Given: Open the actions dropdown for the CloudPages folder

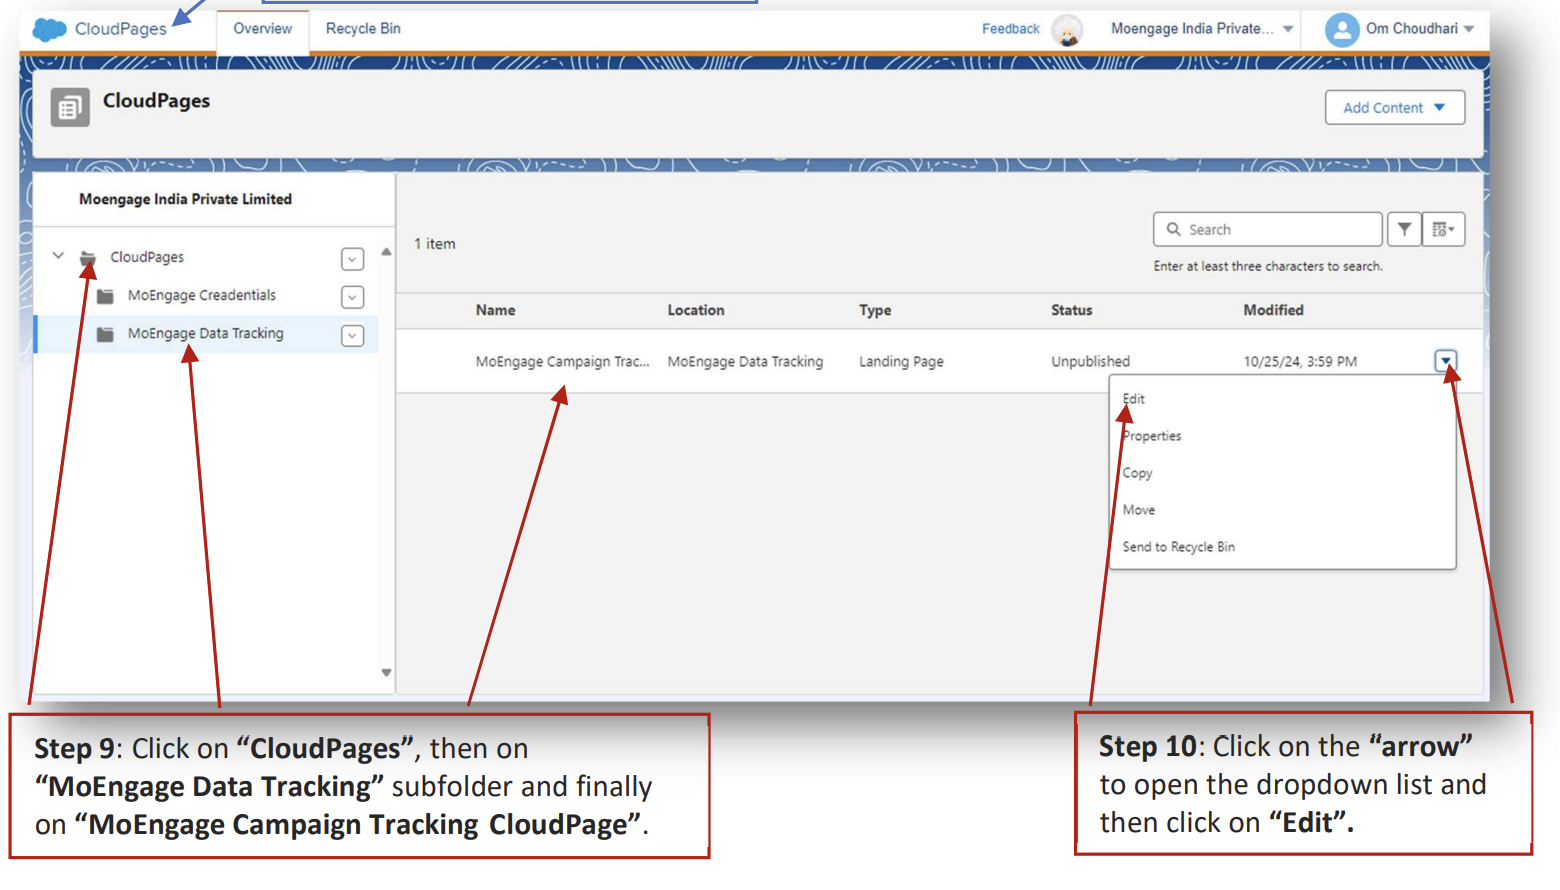Looking at the screenshot, I should click(353, 259).
